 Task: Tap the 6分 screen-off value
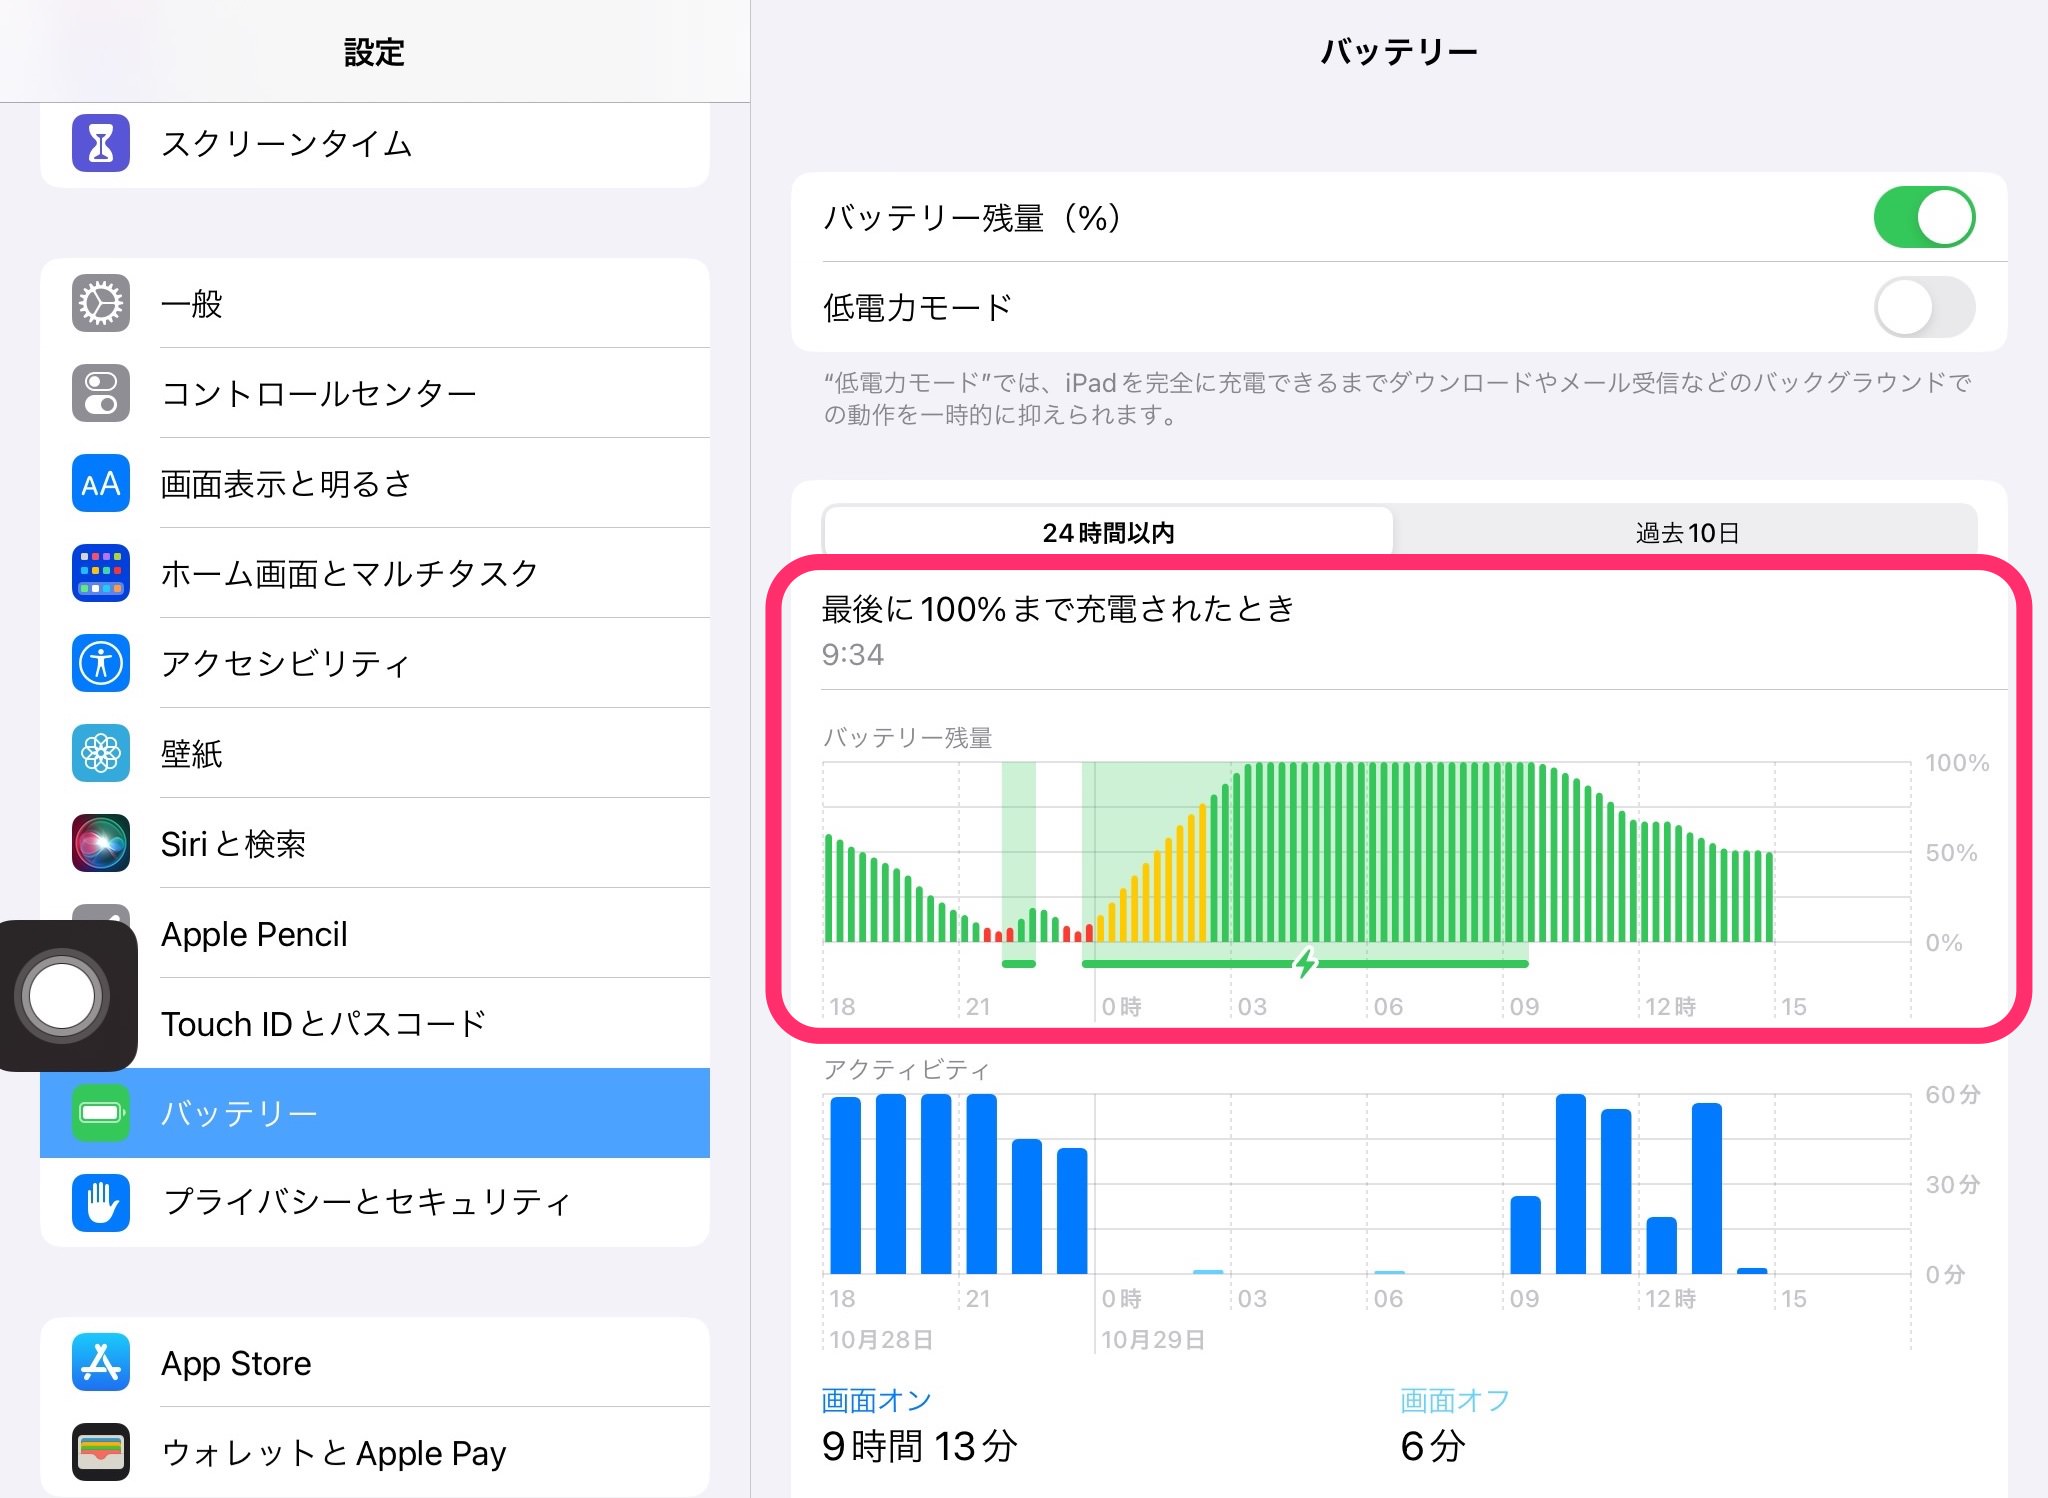[x=1433, y=1446]
